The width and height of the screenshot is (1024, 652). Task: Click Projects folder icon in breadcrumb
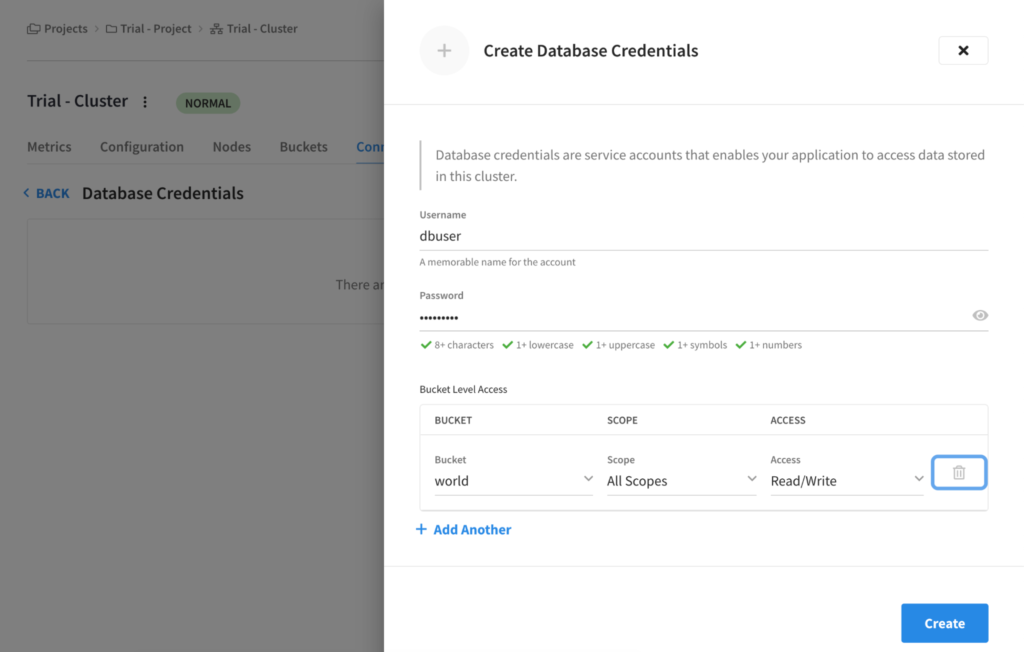point(33,29)
